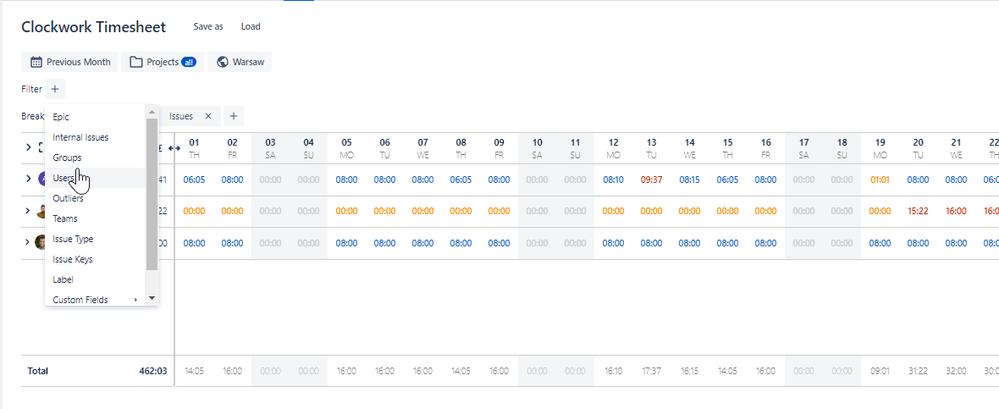Expand the first user row
The image size is (999, 409).
pyautogui.click(x=28, y=178)
